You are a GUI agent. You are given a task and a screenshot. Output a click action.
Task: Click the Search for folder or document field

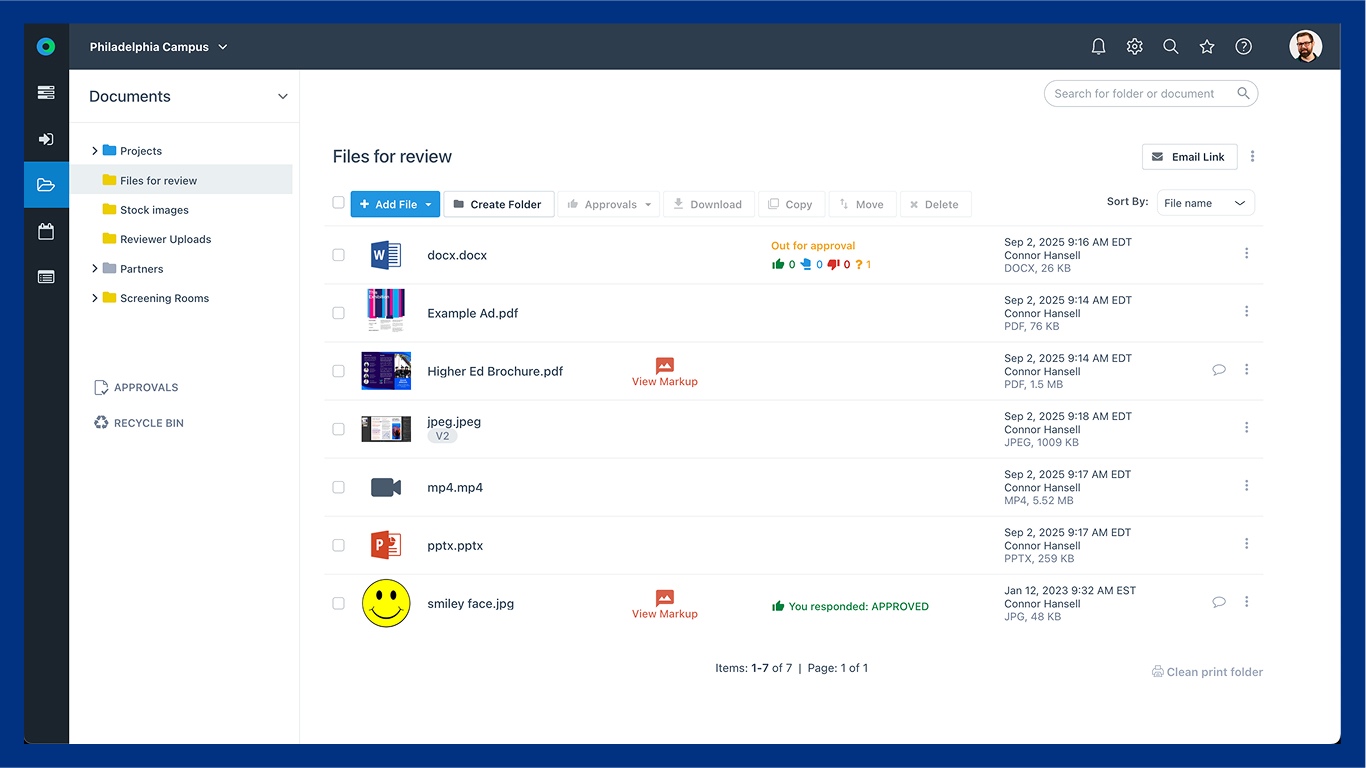1151,94
